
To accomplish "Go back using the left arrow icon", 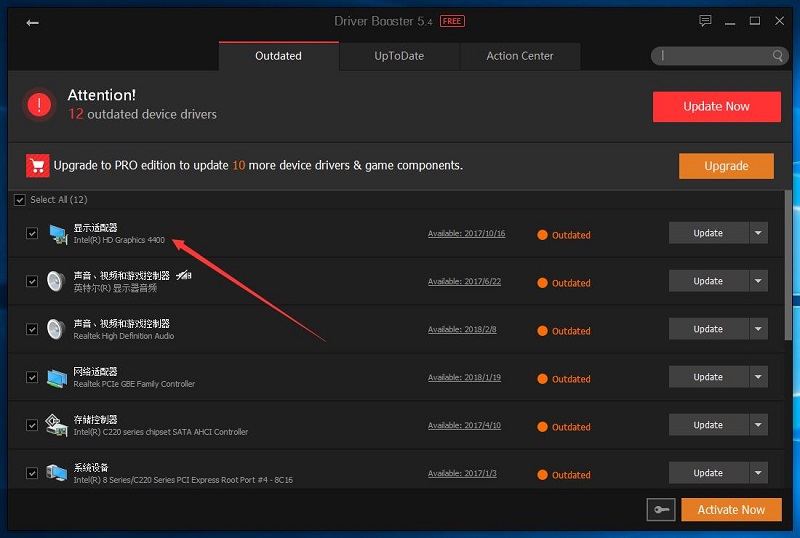I will click(x=33, y=22).
